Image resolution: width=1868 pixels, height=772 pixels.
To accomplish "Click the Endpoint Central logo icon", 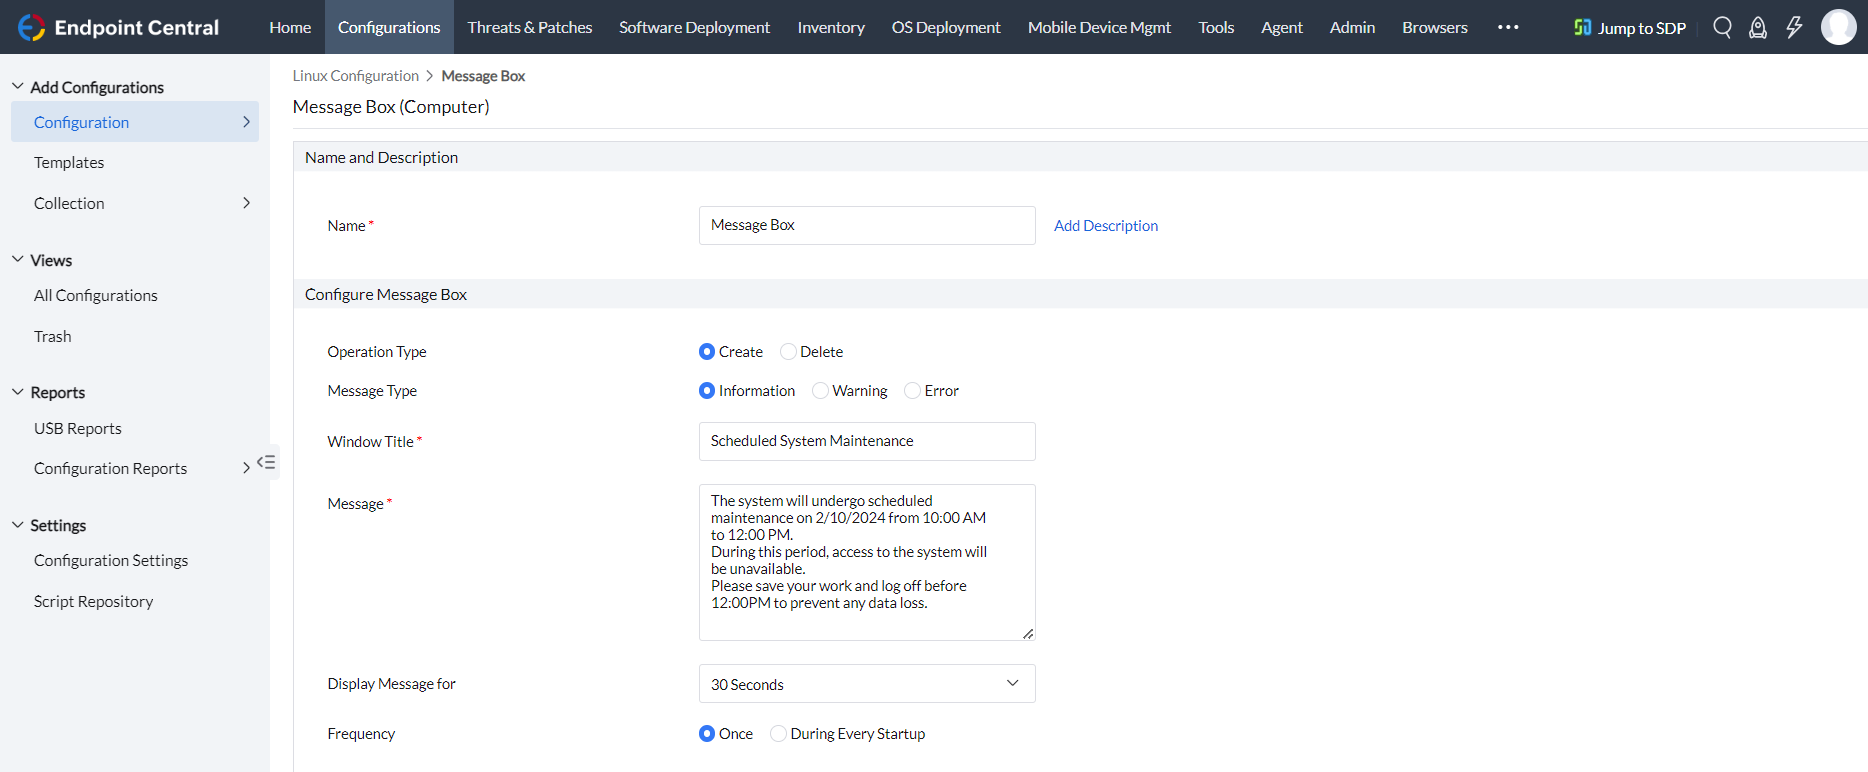I will [x=31, y=27].
